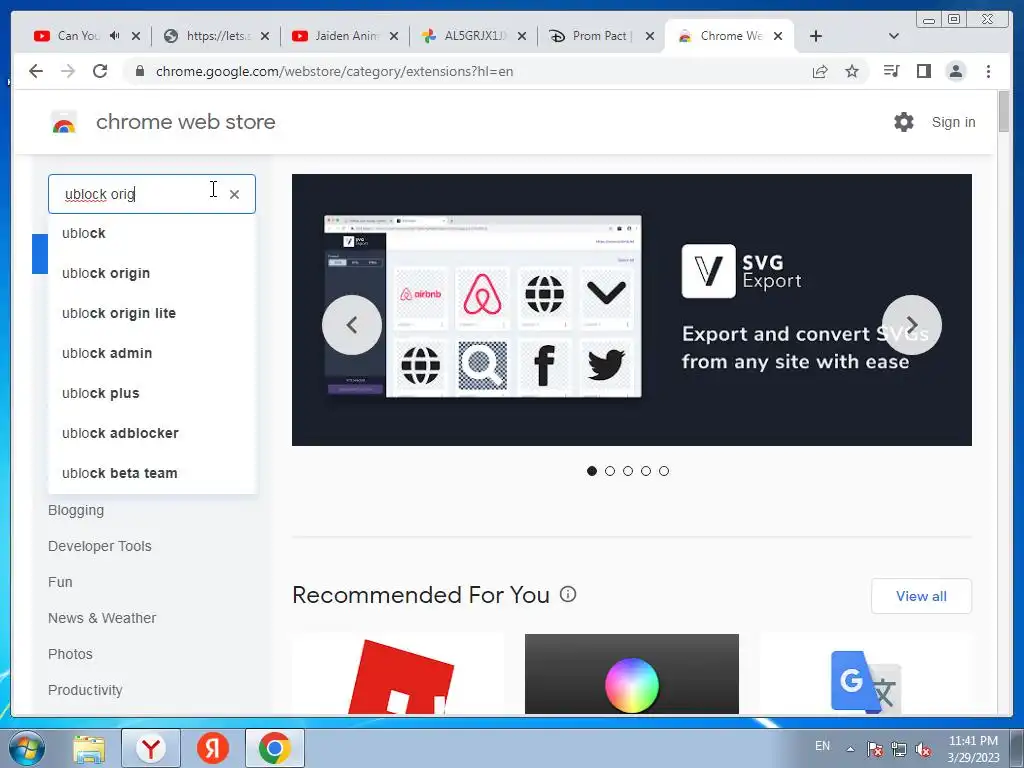This screenshot has height=768, width=1024.
Task: Click the Chrome taskbar icon
Action: coord(274,748)
